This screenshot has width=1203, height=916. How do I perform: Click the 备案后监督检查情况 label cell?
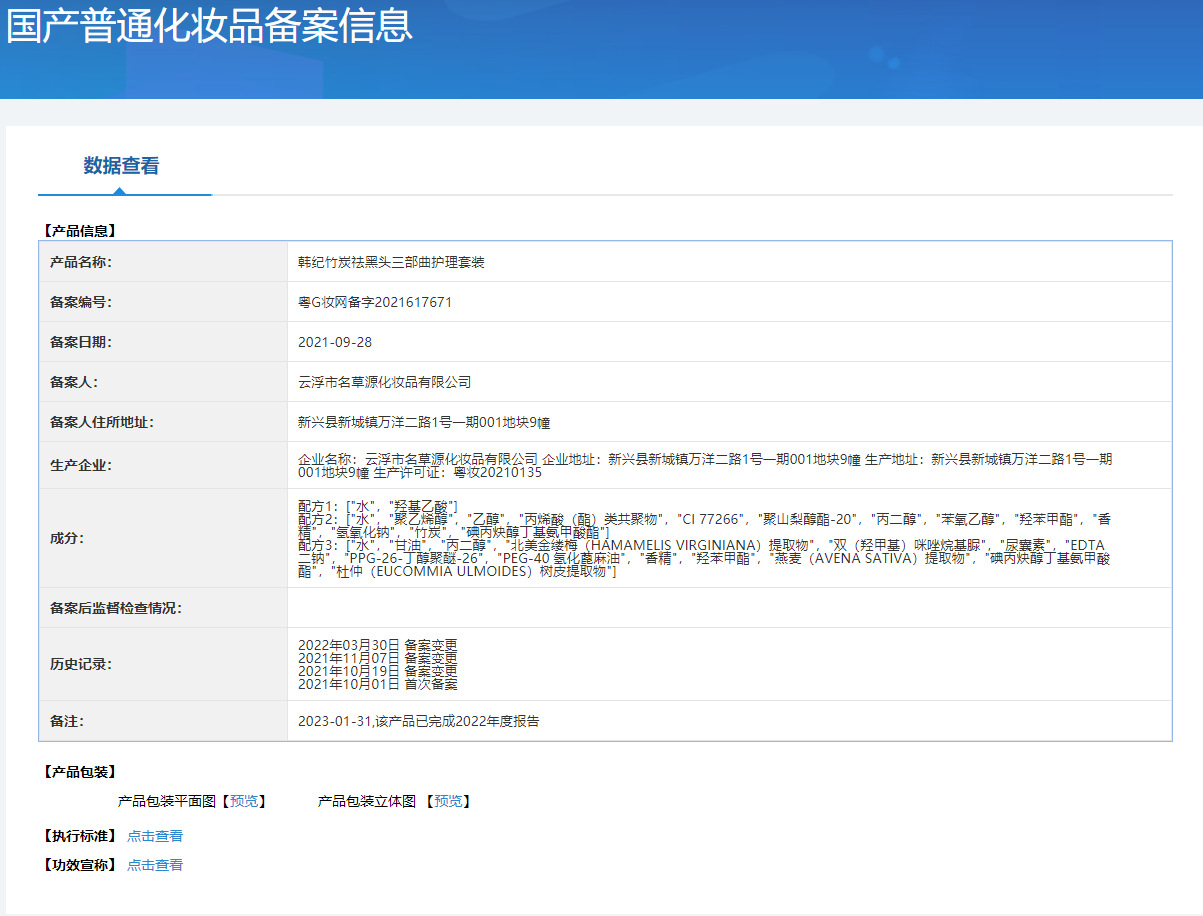coord(163,608)
